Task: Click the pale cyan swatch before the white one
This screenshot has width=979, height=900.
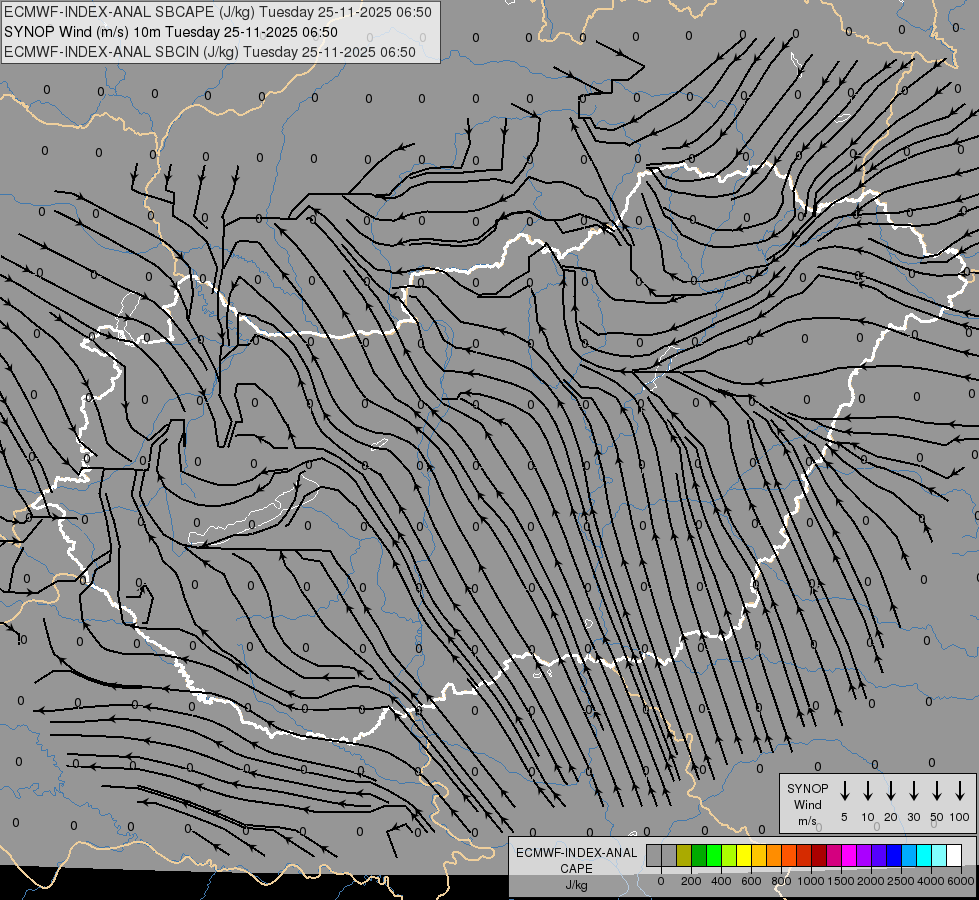Action: pos(939,855)
